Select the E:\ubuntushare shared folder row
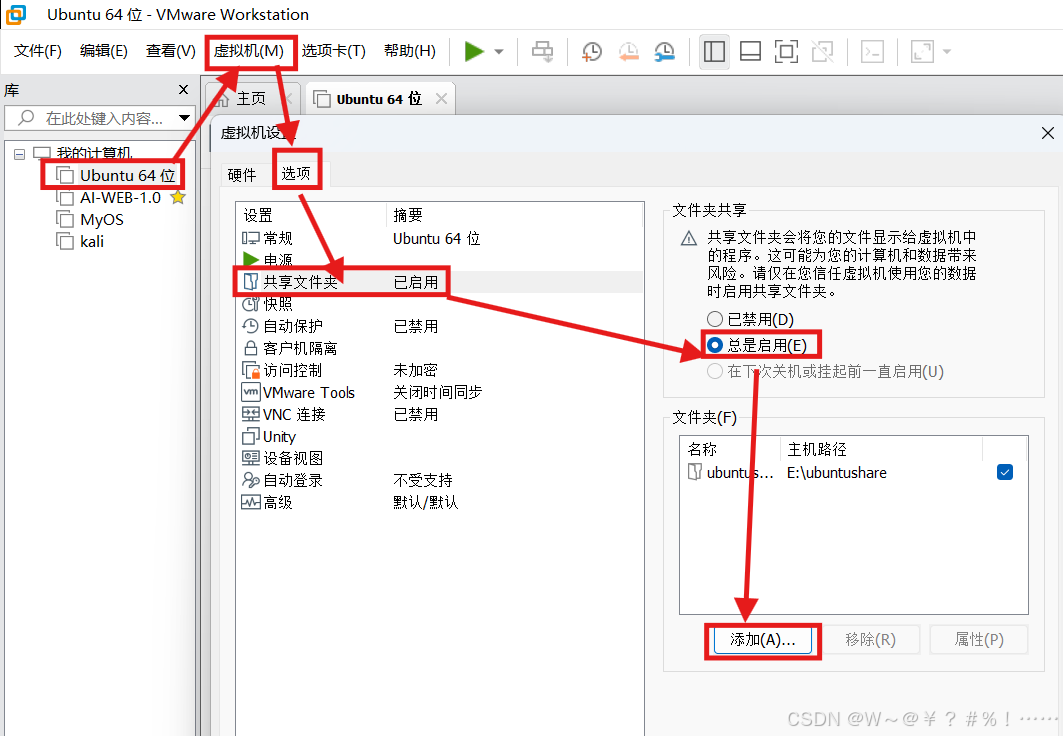The image size is (1063, 736). pyautogui.click(x=853, y=472)
